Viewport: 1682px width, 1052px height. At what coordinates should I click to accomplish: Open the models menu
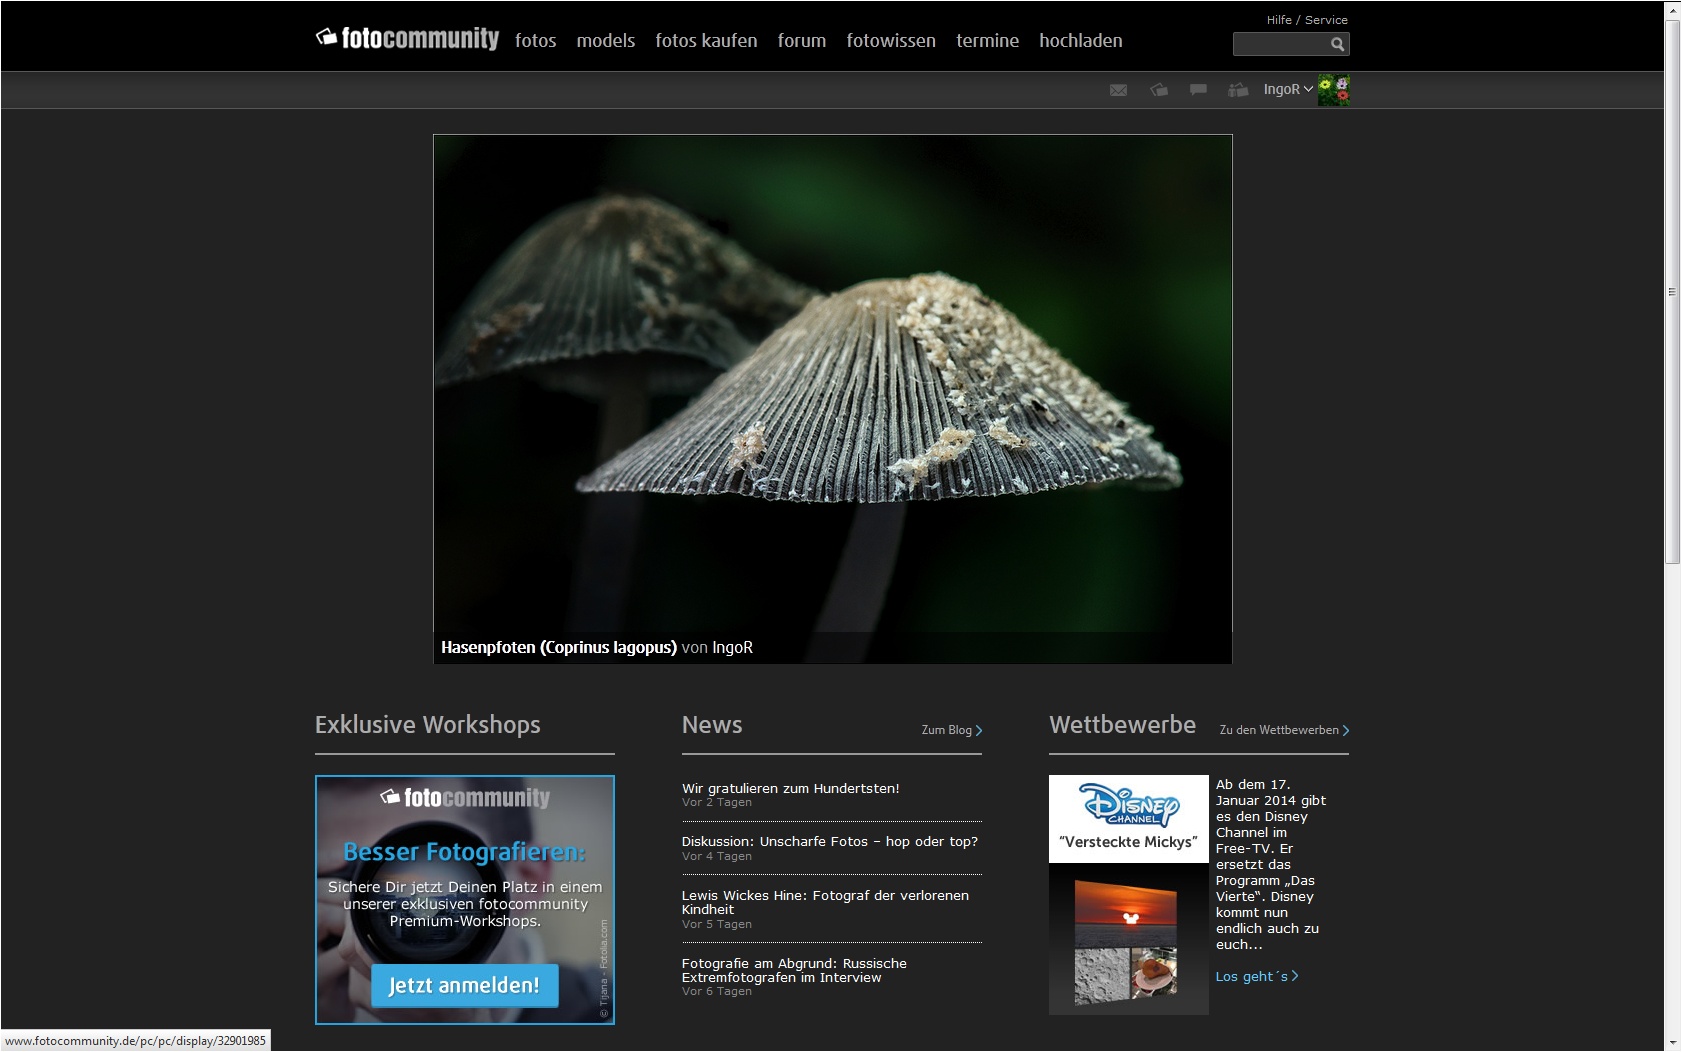[x=605, y=41]
